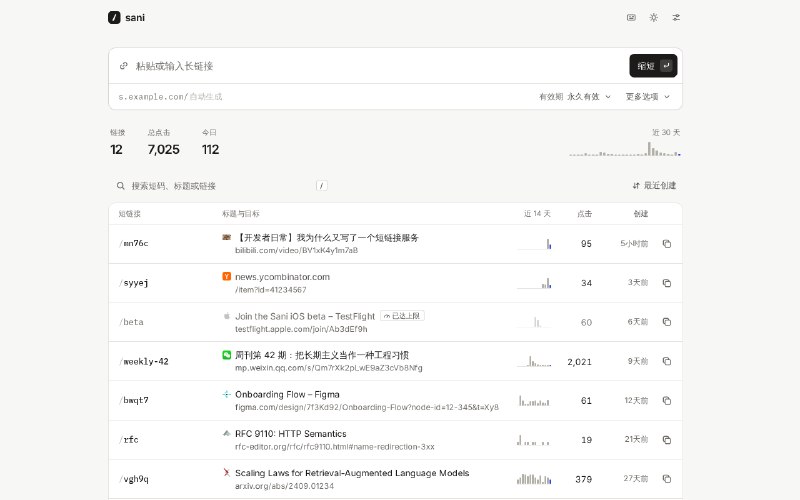Click the sparkline chart in /weekly-42 row

click(x=534, y=361)
